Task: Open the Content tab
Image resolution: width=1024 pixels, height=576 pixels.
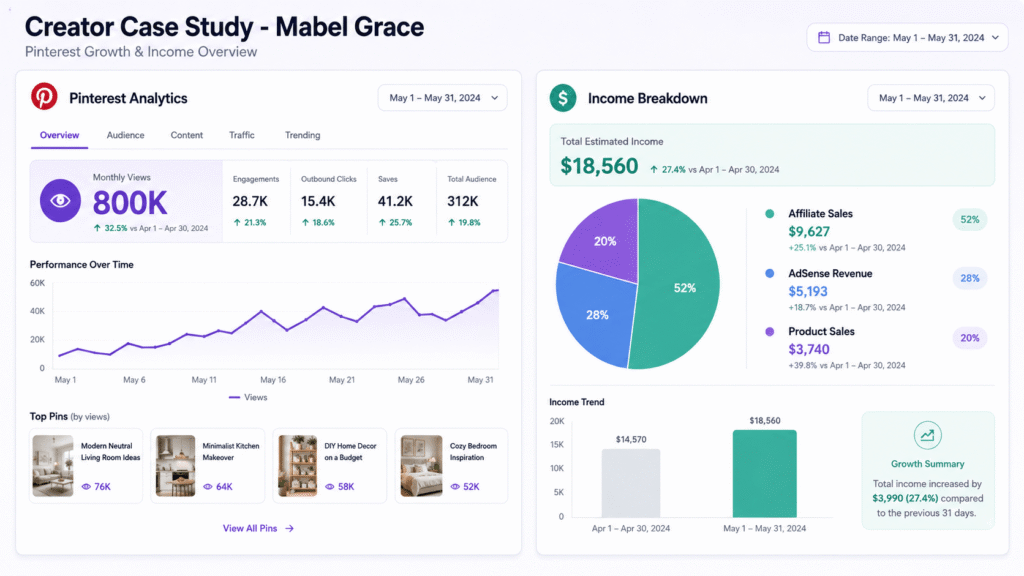Action: 187,135
